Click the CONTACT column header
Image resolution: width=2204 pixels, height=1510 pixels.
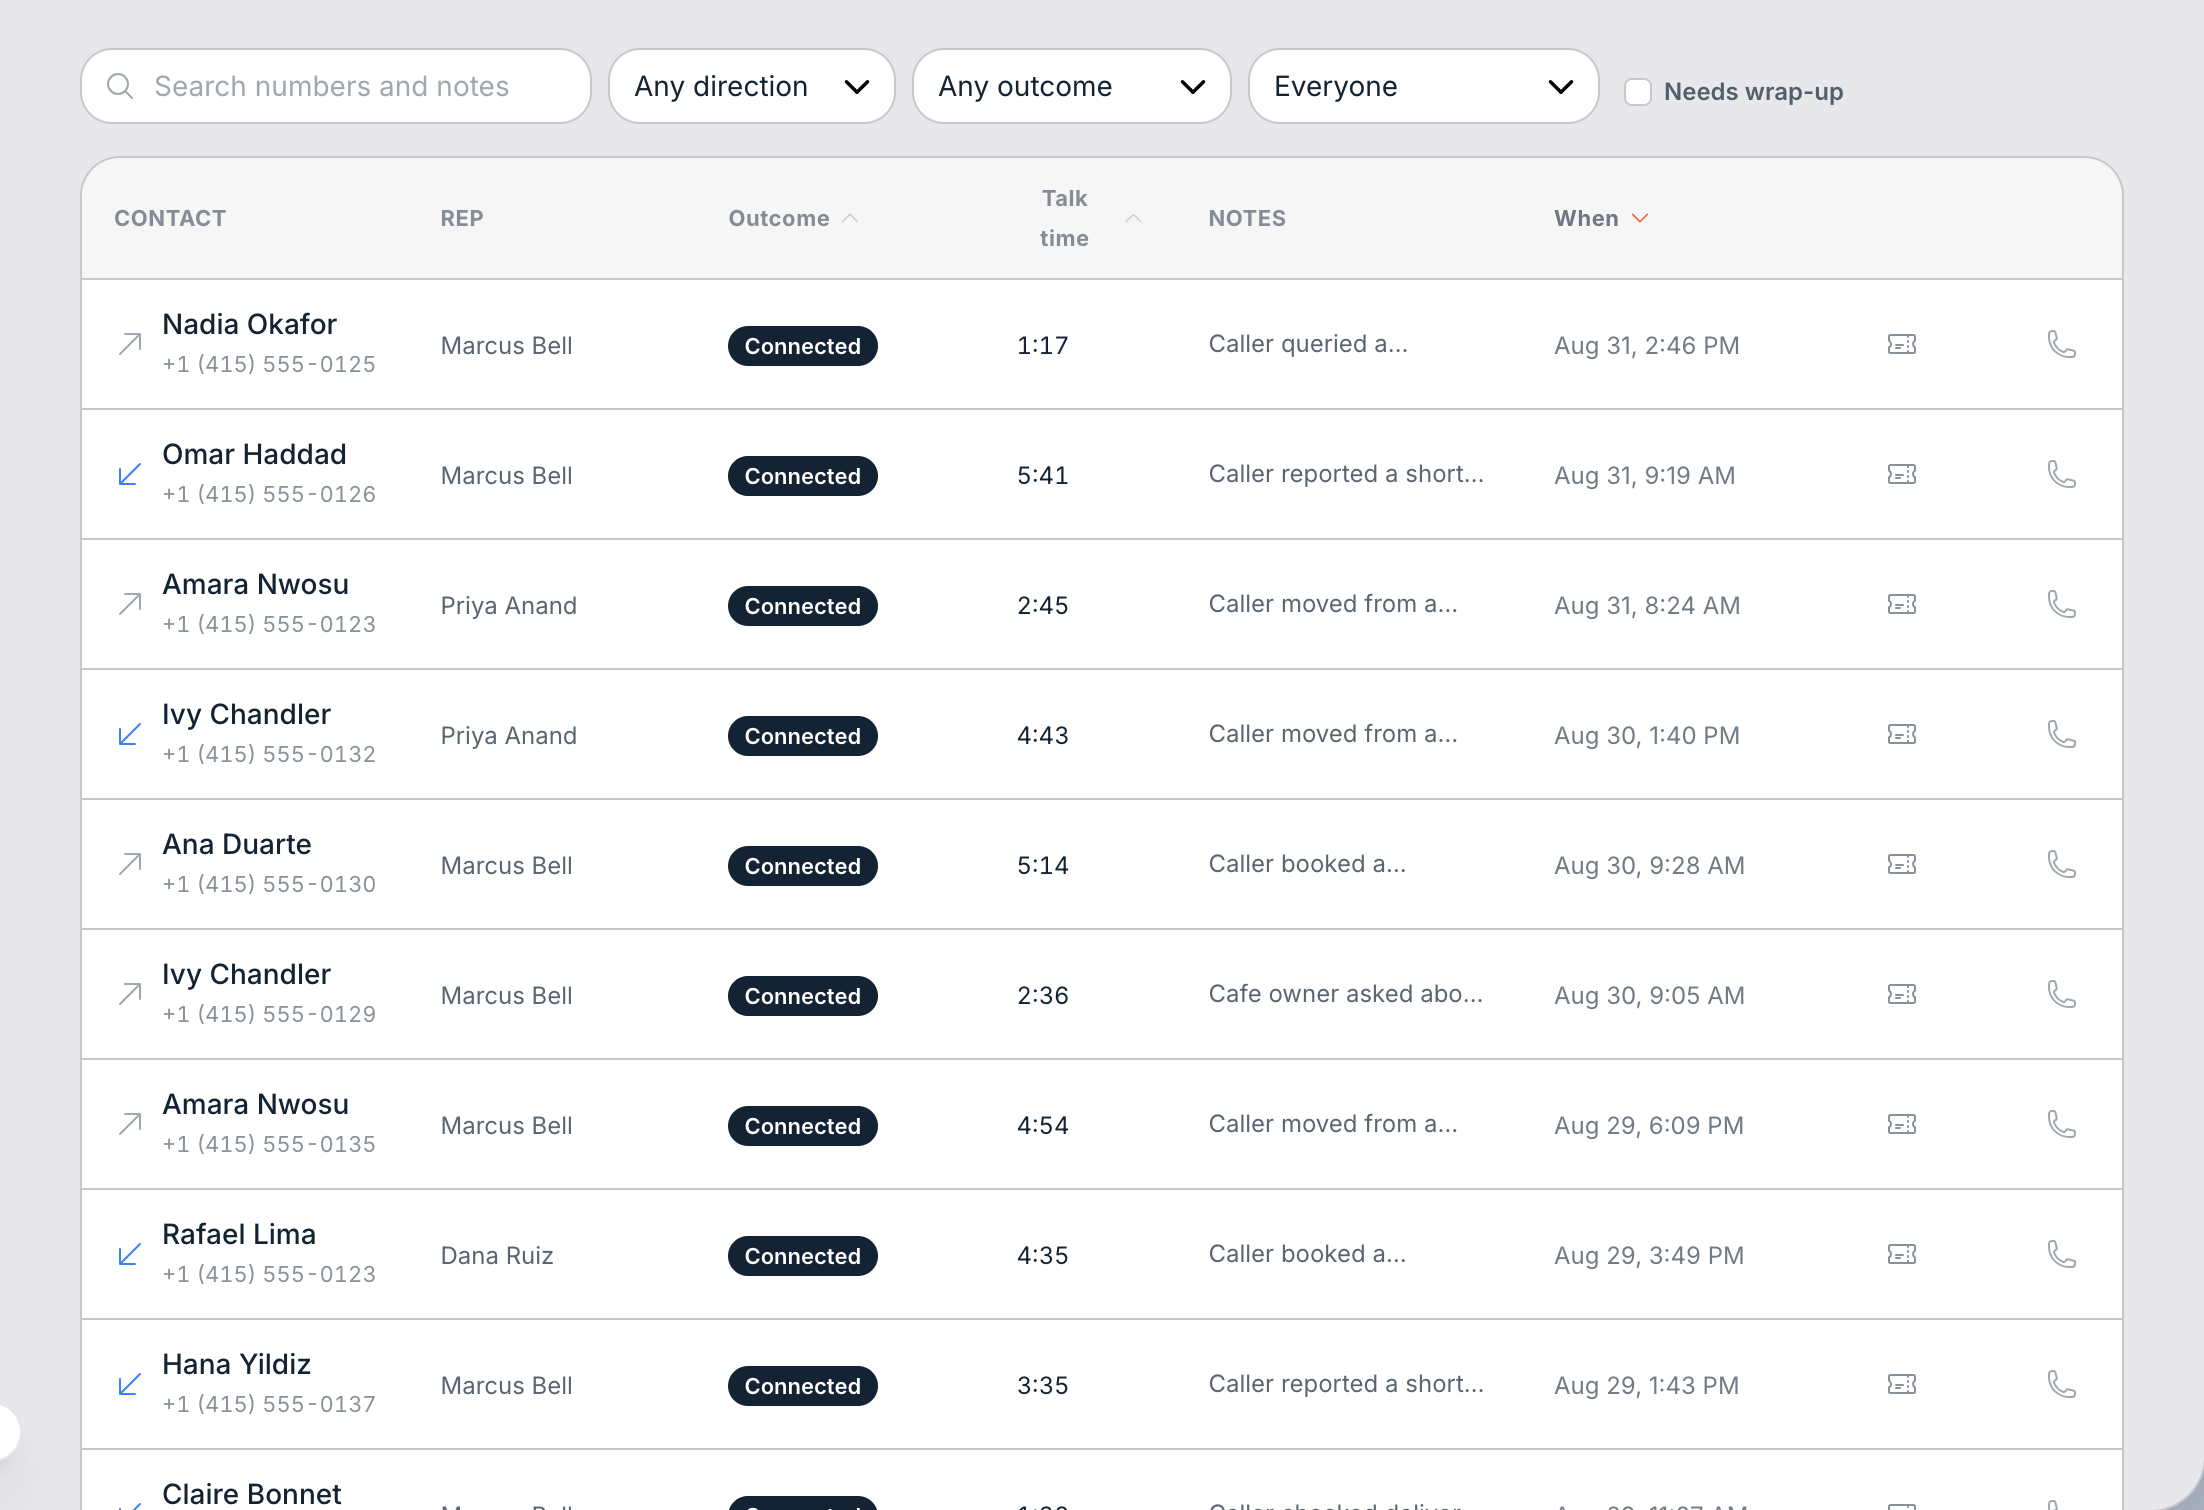[170, 218]
